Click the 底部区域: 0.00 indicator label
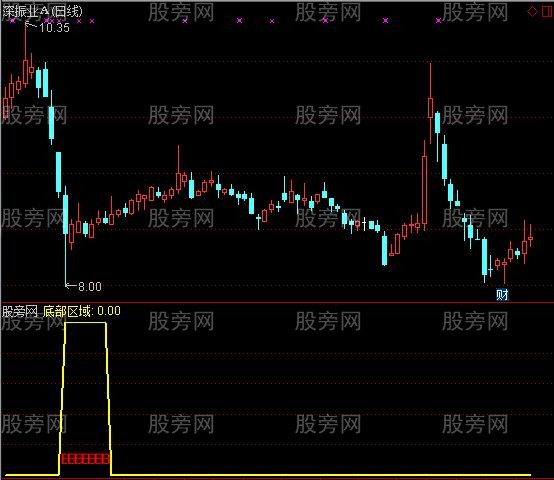The height and width of the screenshot is (480, 554). (82, 311)
